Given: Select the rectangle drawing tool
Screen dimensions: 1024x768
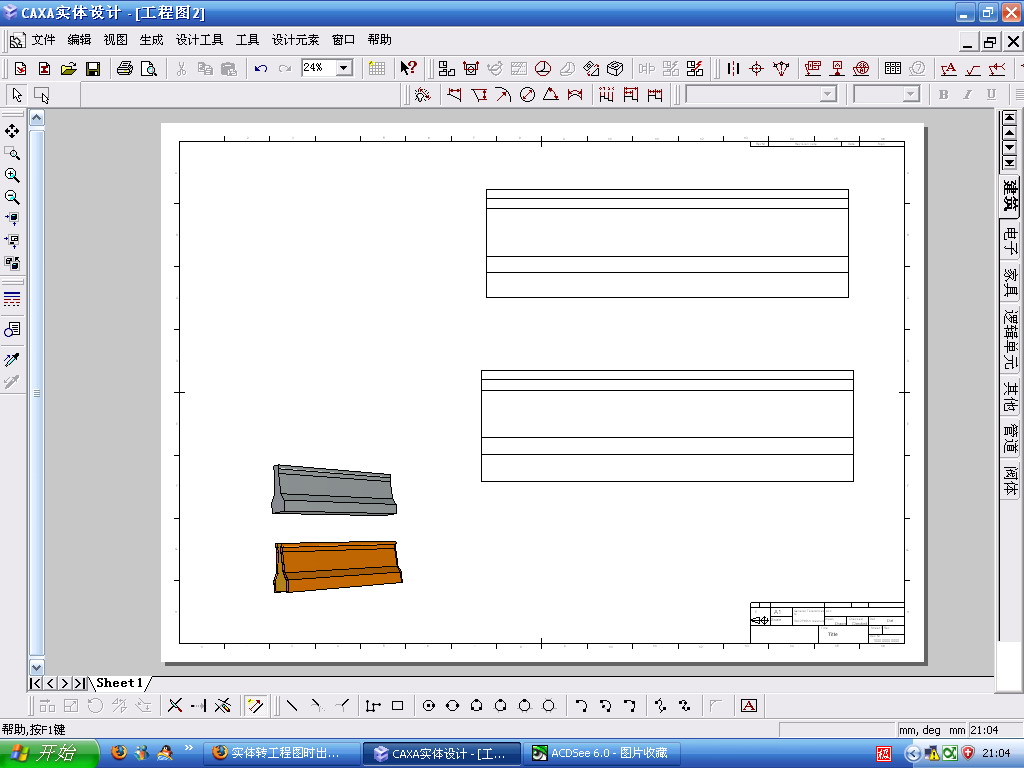Looking at the screenshot, I should click(x=397, y=706).
